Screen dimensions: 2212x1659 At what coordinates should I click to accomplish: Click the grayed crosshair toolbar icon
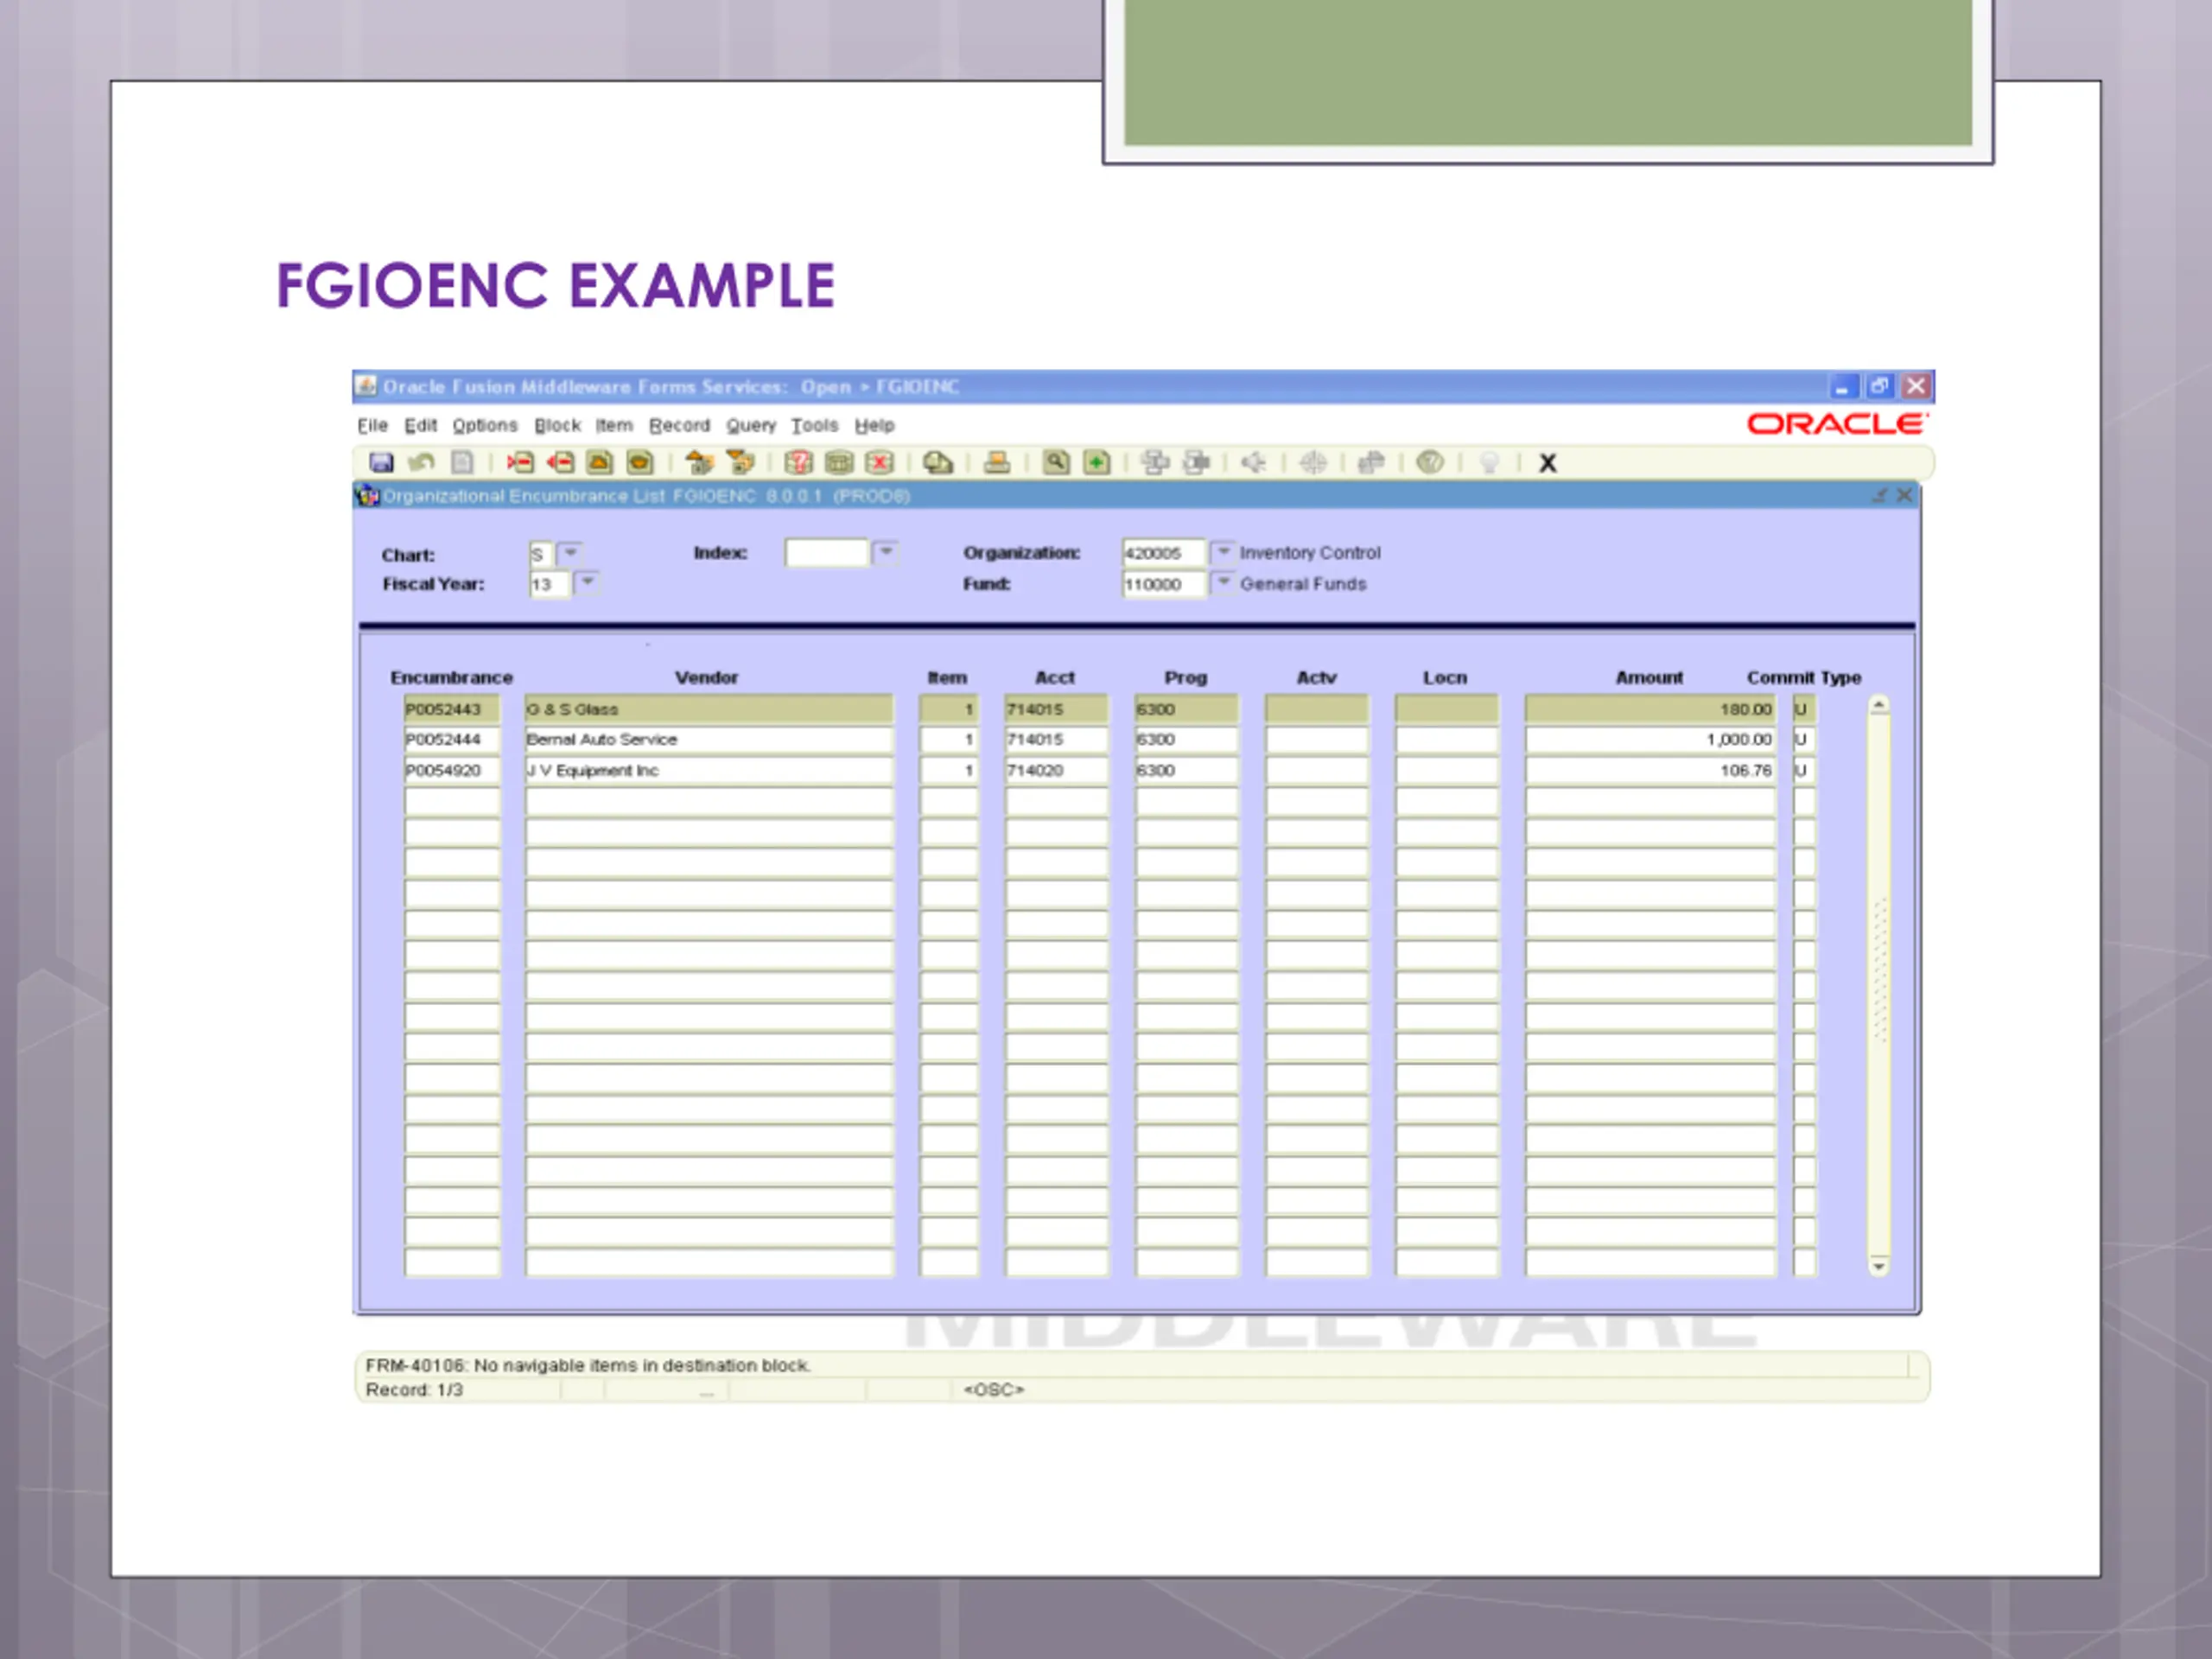[x=1313, y=462]
